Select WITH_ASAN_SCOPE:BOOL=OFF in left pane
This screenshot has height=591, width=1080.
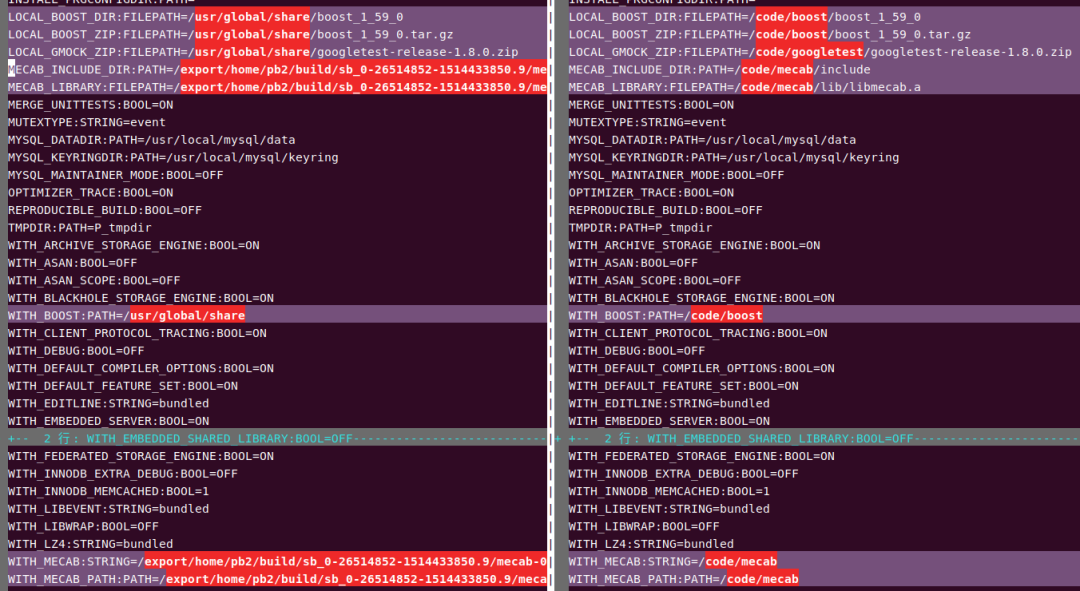(94, 280)
